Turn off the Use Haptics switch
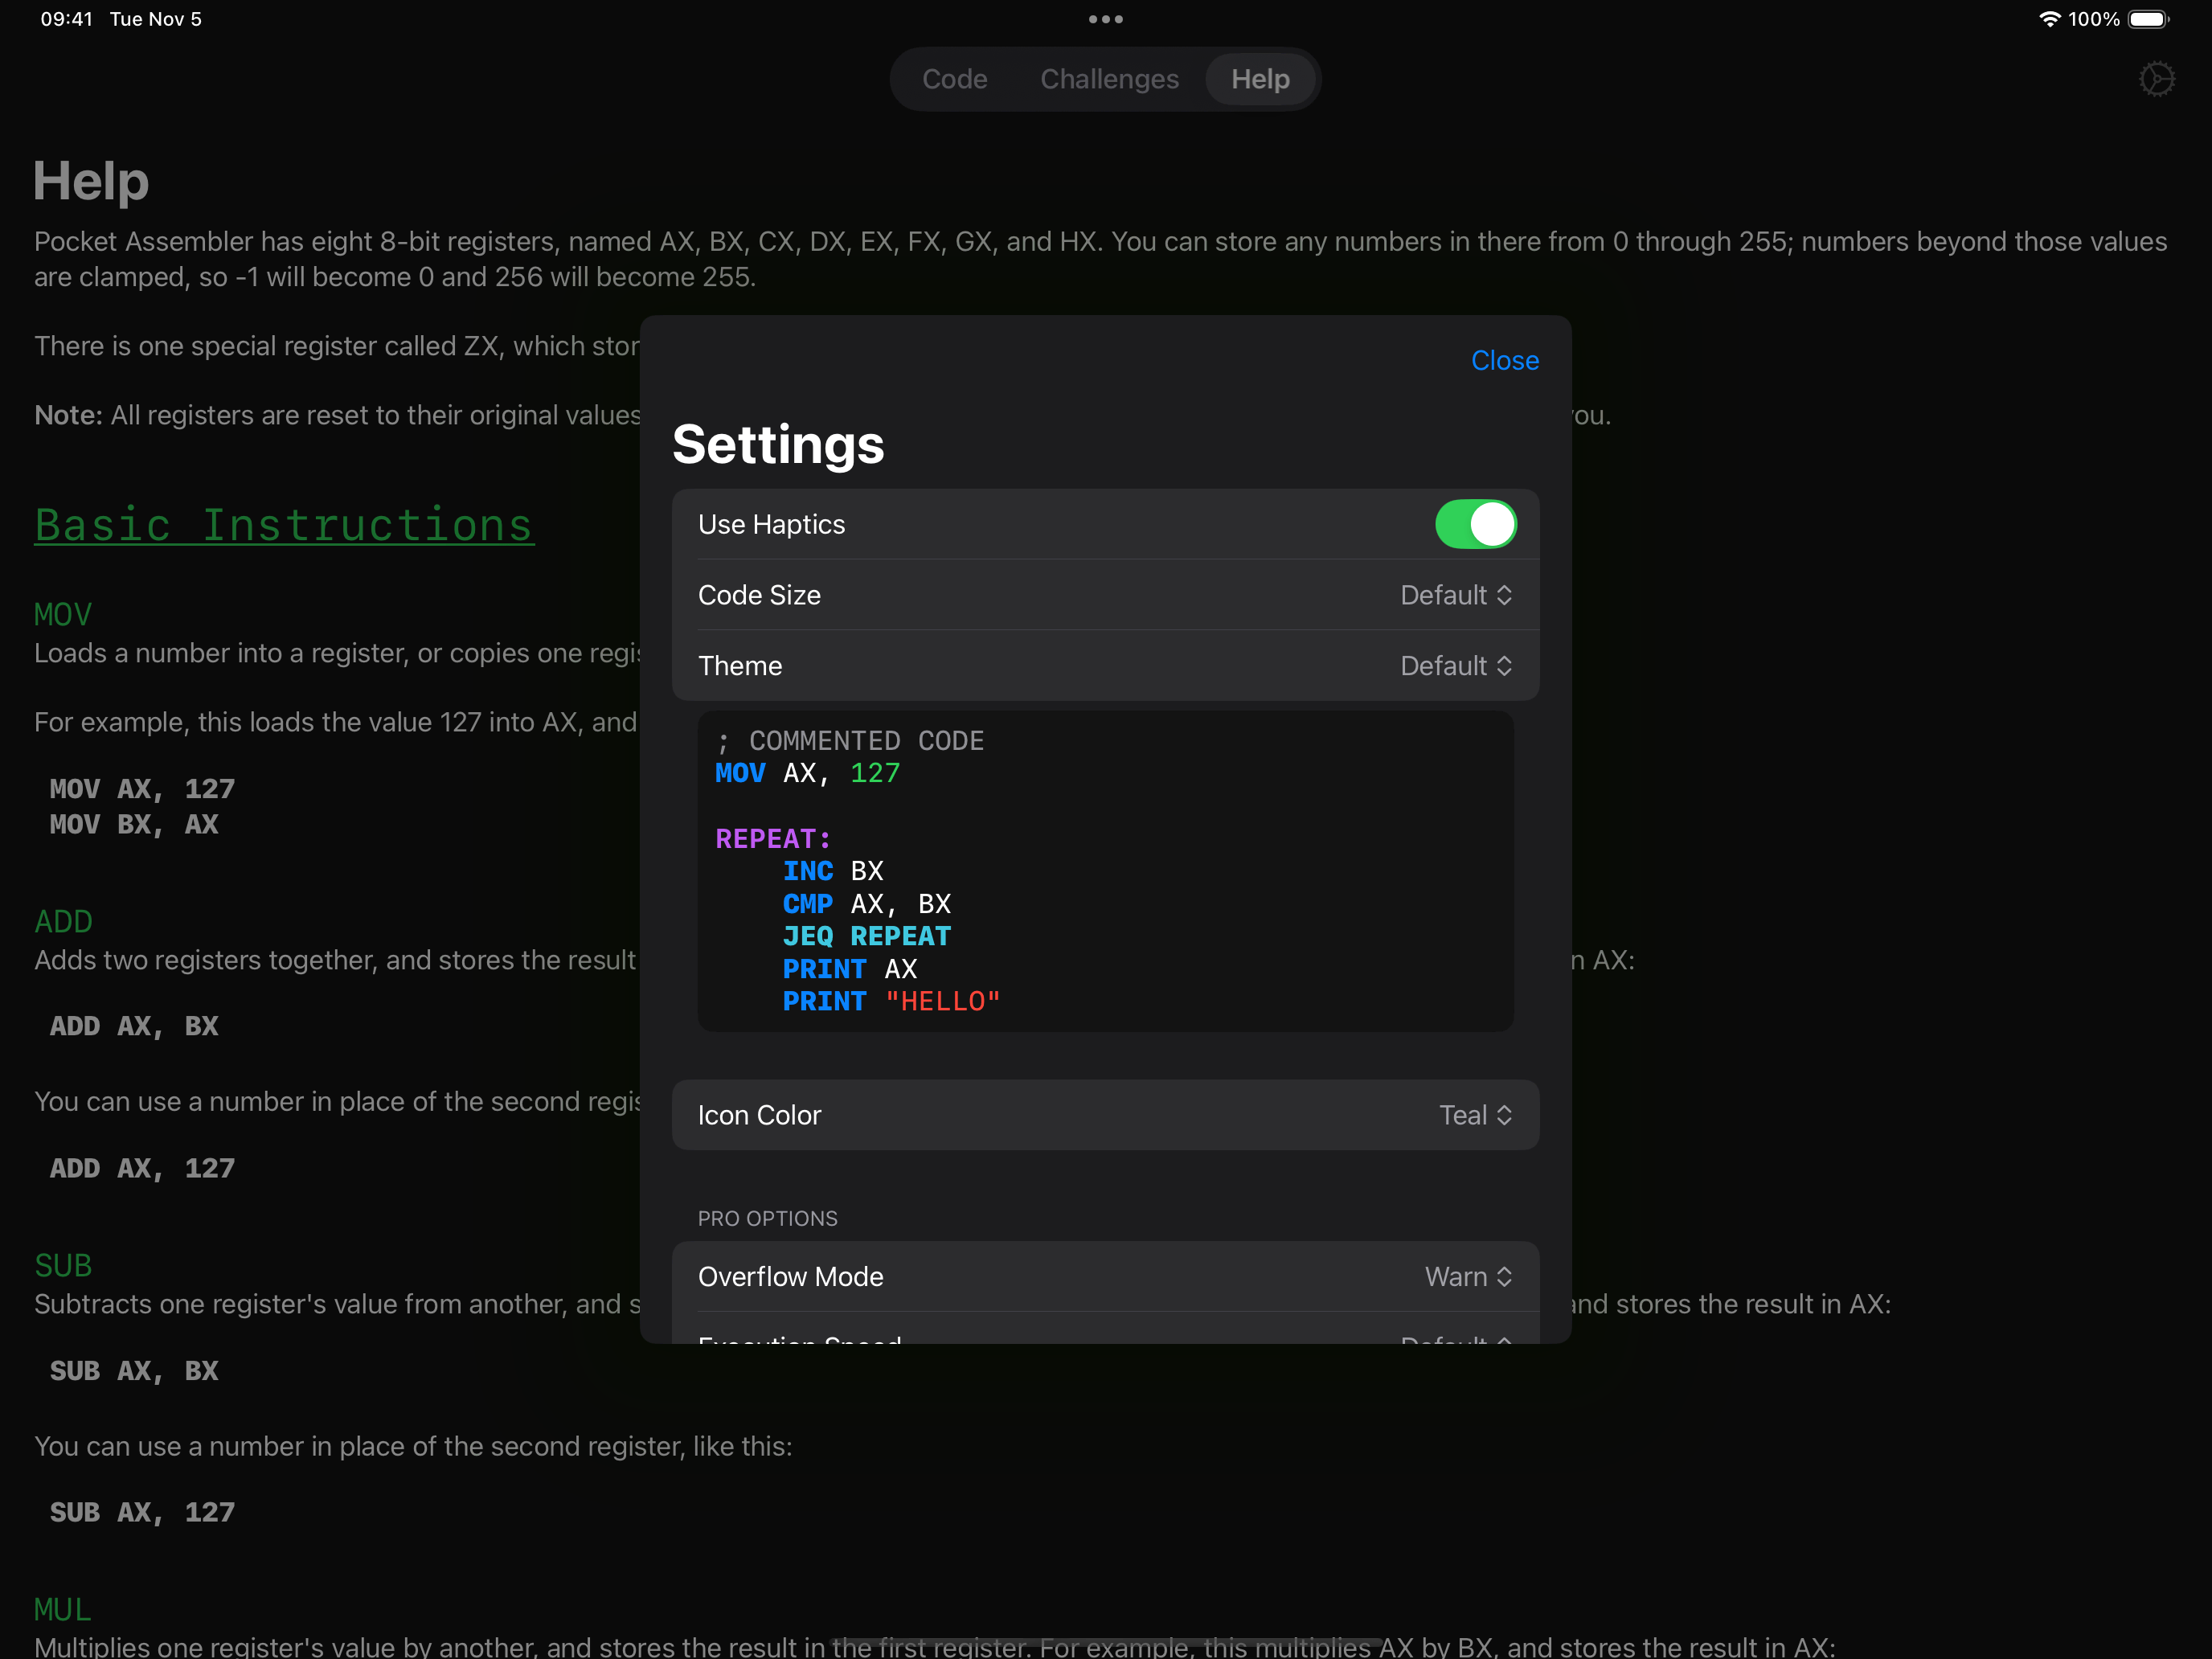 pyautogui.click(x=1475, y=524)
